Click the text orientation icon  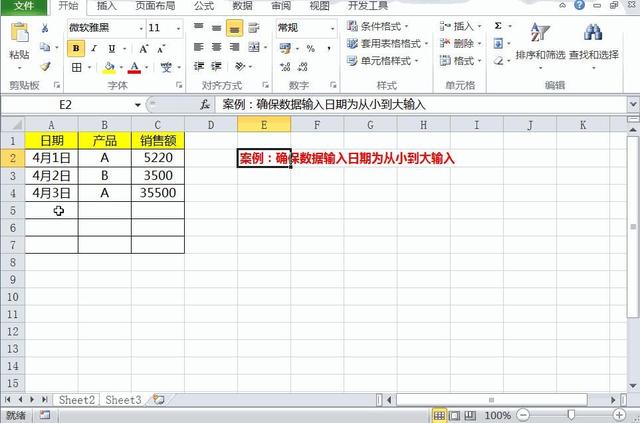pyautogui.click(x=240, y=66)
